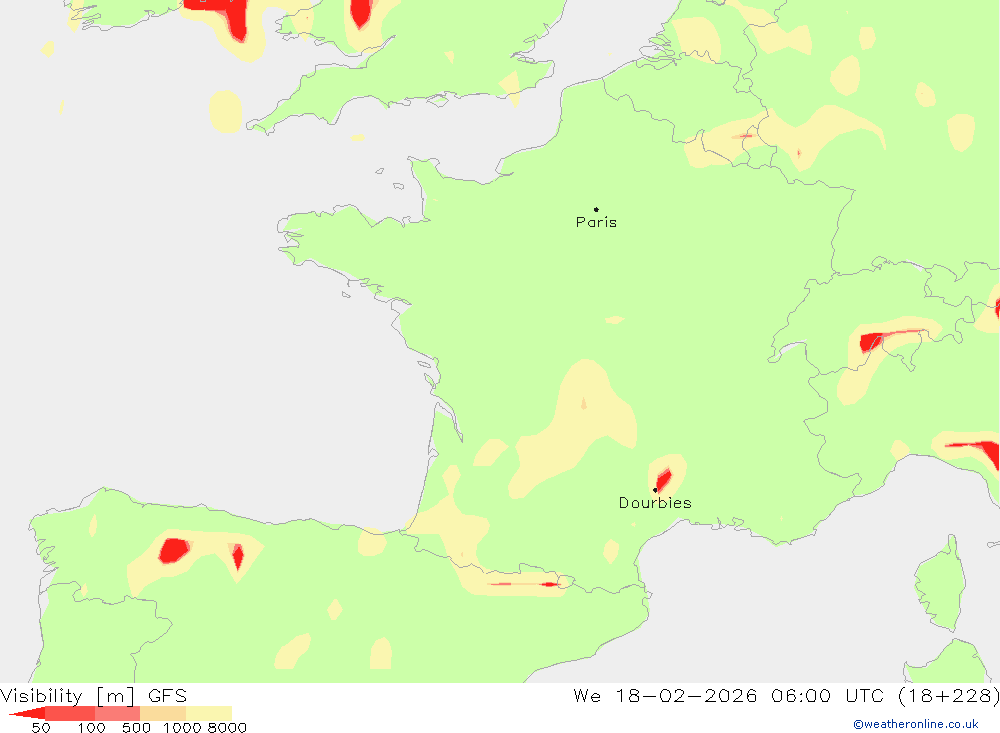
Task: Click the red low-visibility patch above Dourbies
Action: pos(663,479)
